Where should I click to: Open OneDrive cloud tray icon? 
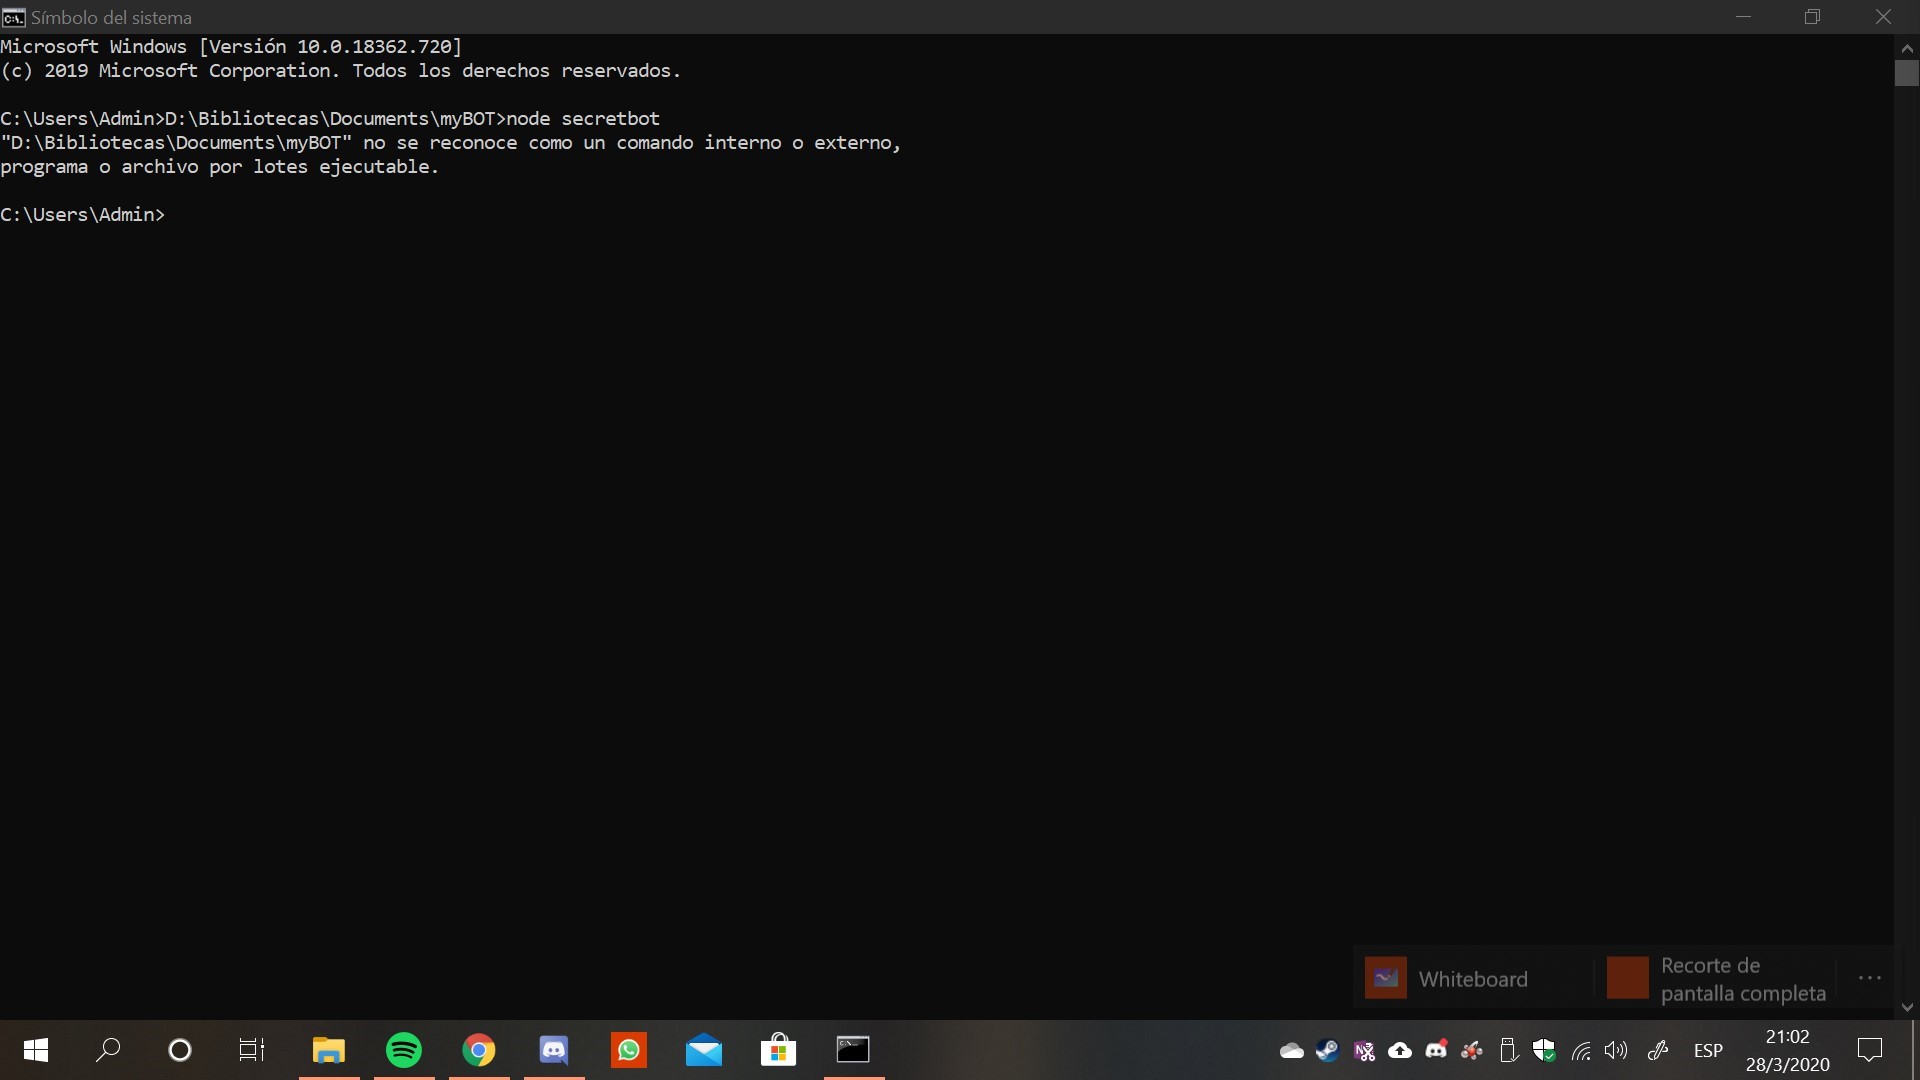pos(1292,1050)
